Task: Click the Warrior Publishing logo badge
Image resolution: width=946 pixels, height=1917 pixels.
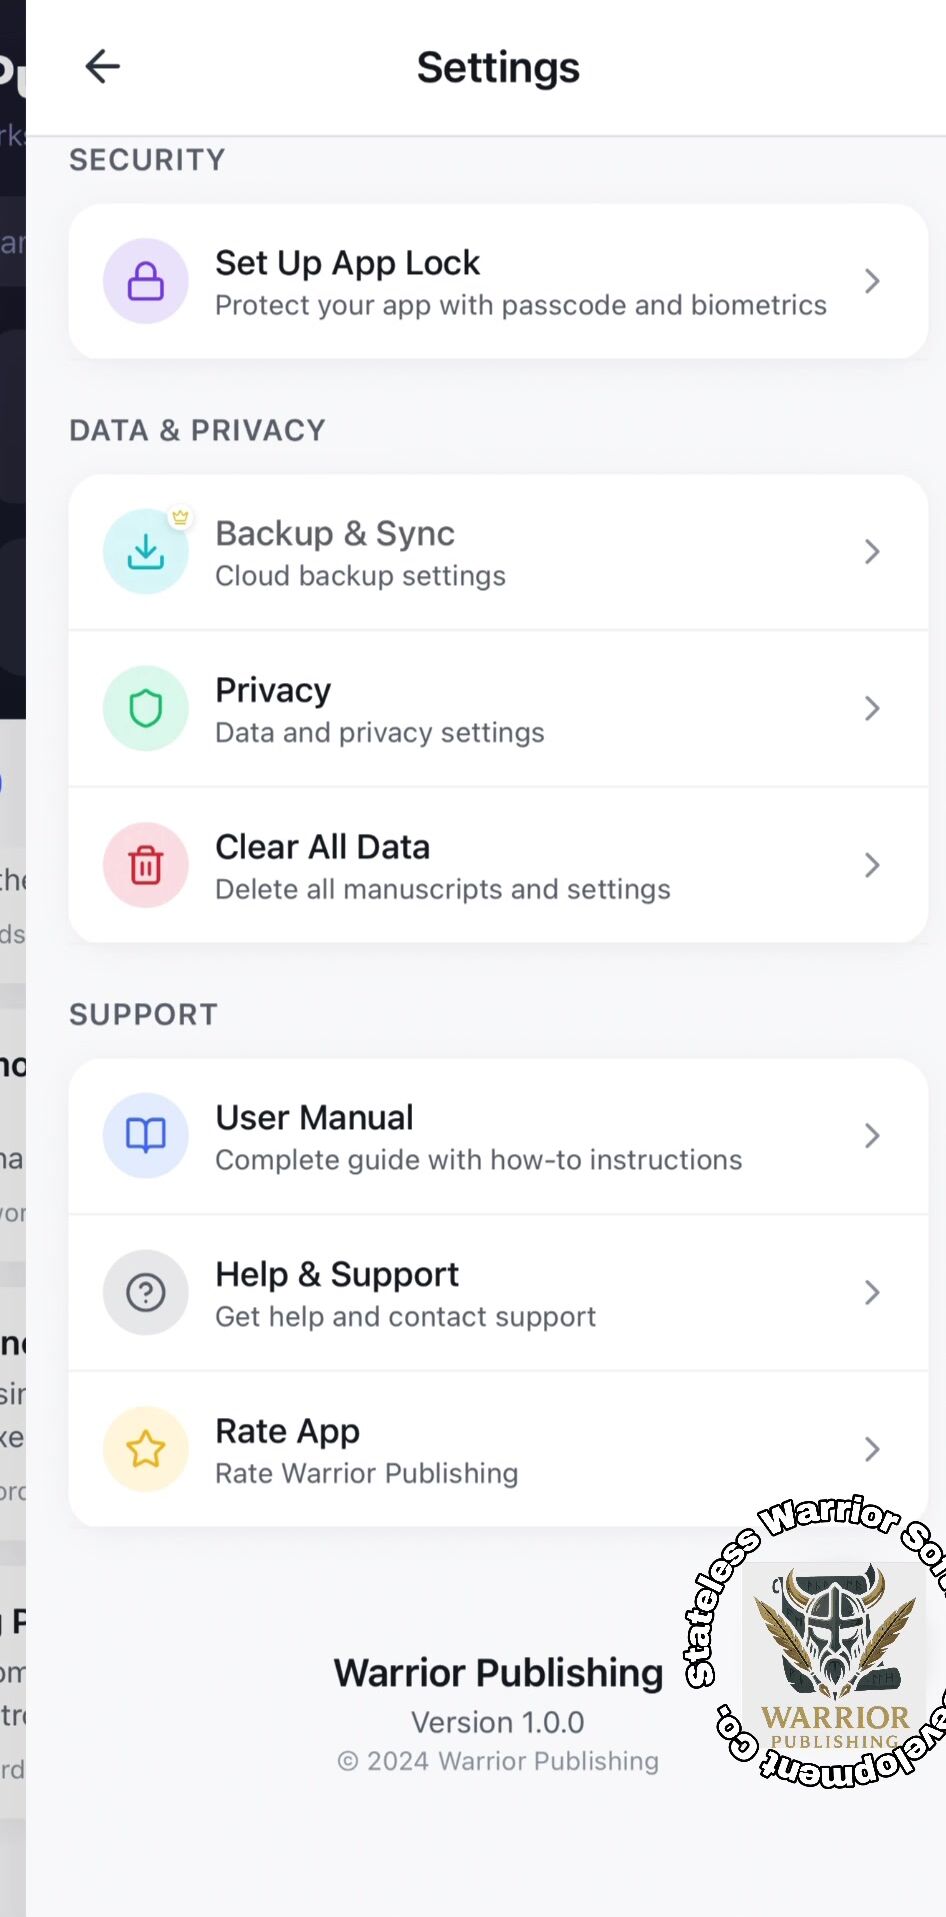Action: point(833,1642)
